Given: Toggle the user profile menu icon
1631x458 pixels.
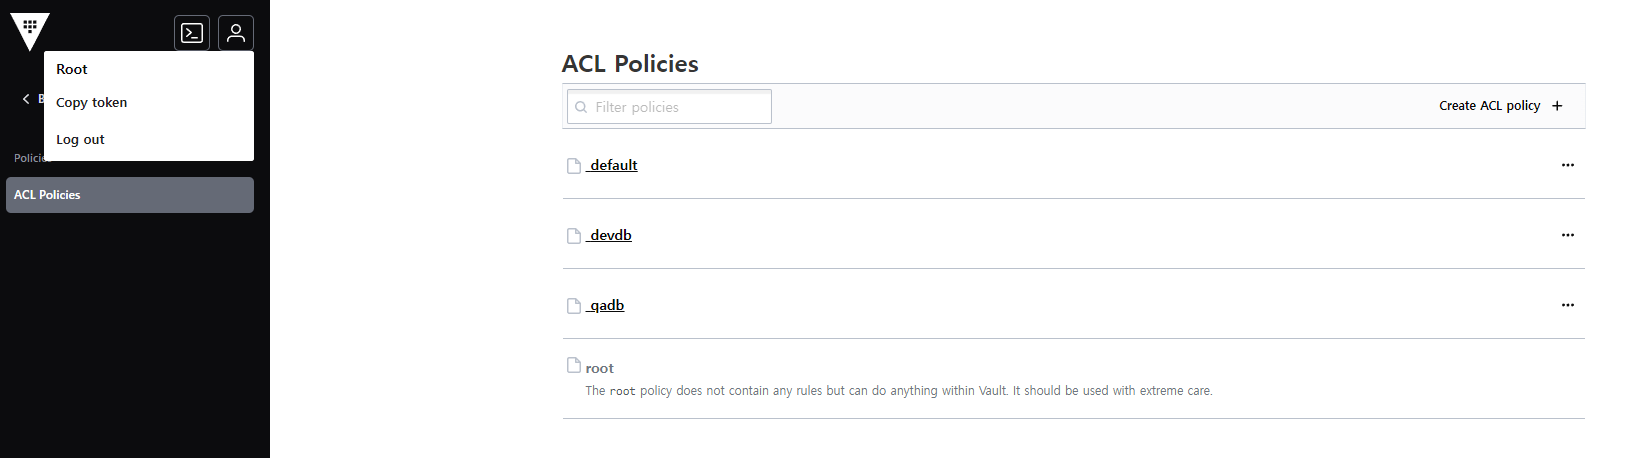Looking at the screenshot, I should pos(236,33).
